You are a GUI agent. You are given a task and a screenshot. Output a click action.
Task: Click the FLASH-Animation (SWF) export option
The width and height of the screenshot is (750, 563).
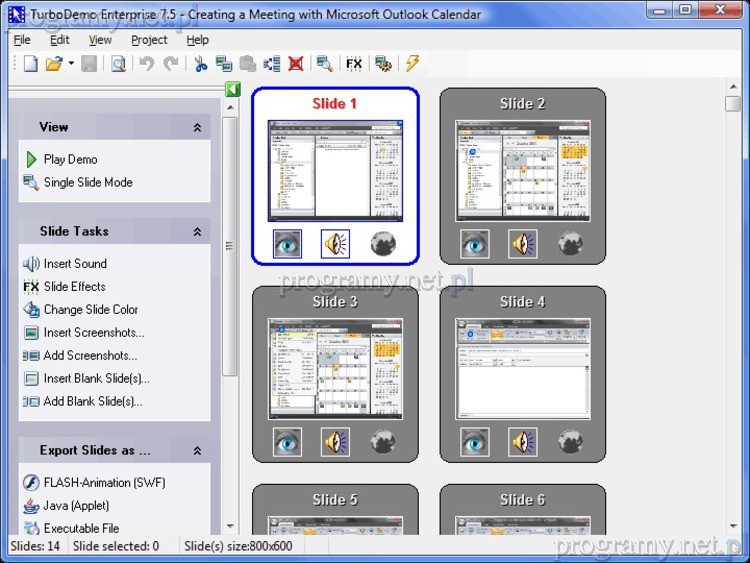[x=104, y=482]
